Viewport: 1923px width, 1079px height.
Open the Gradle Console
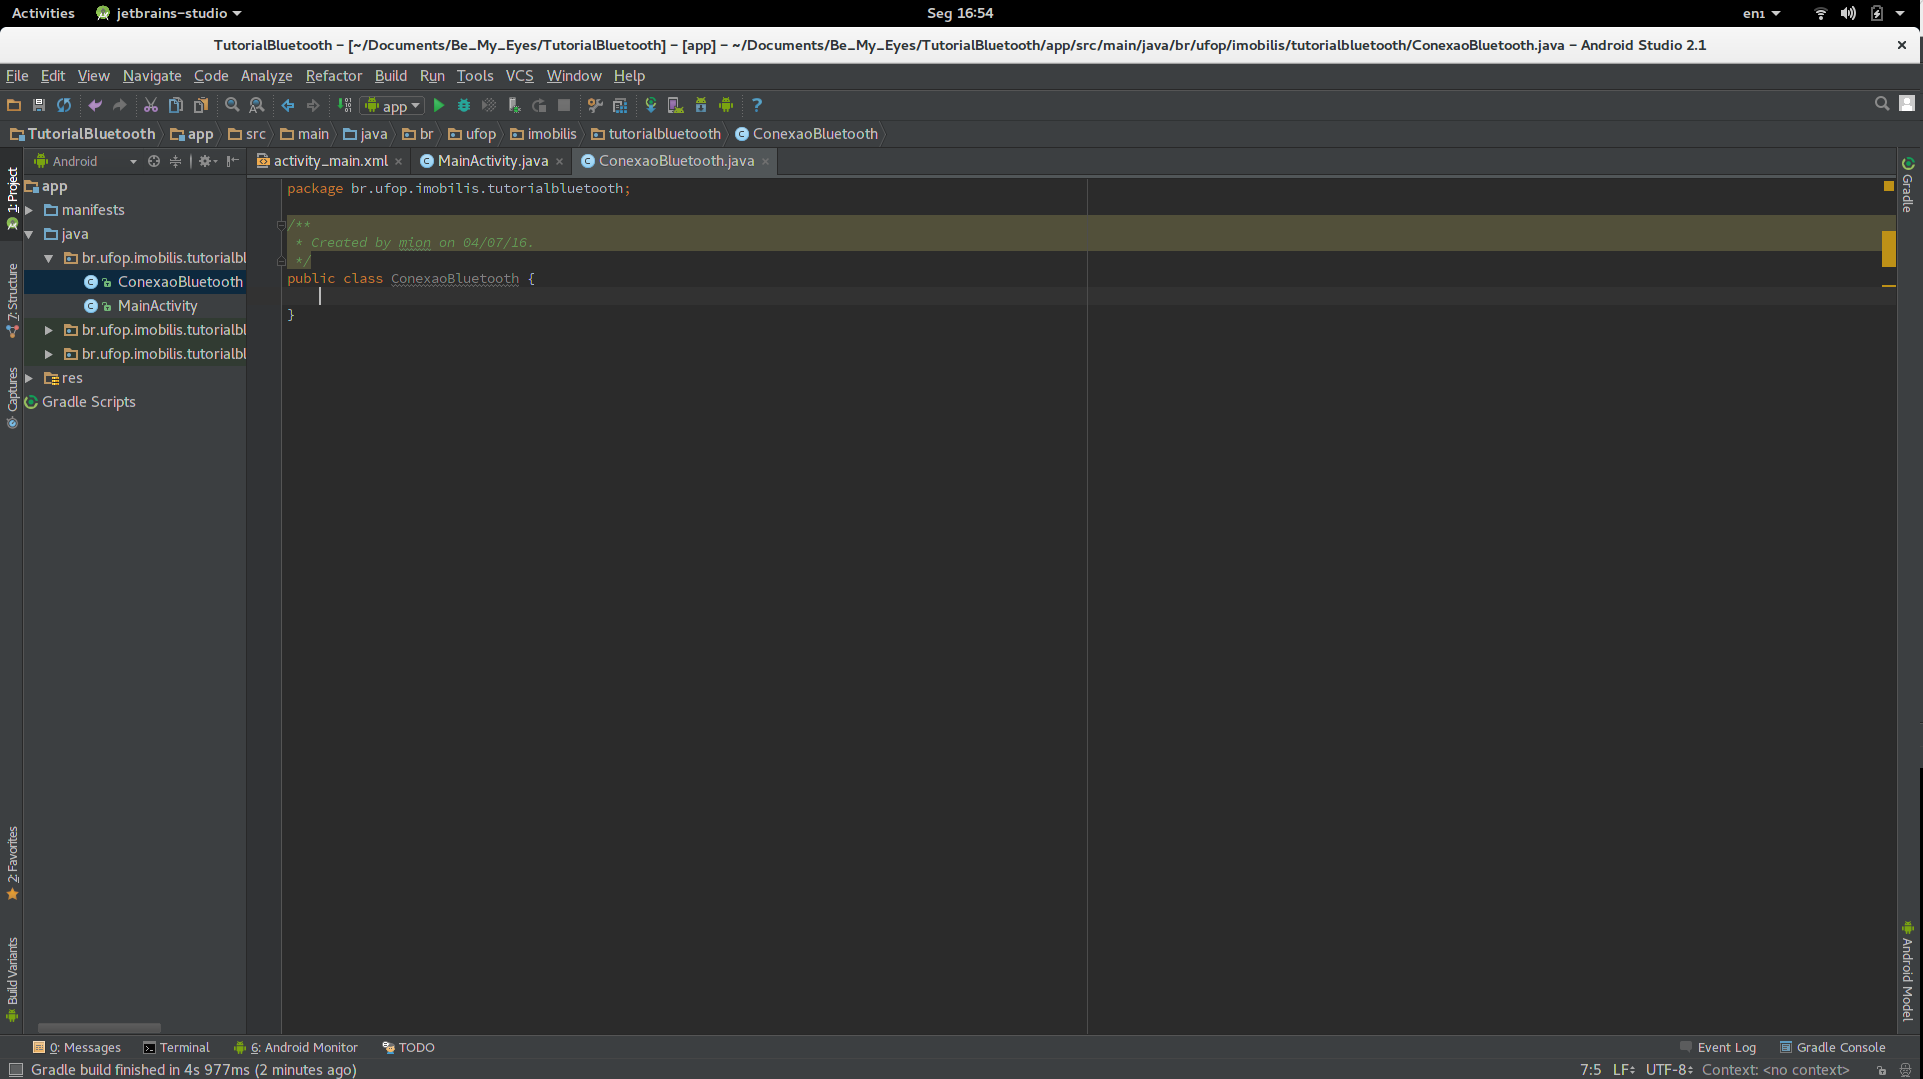[x=1832, y=1047]
